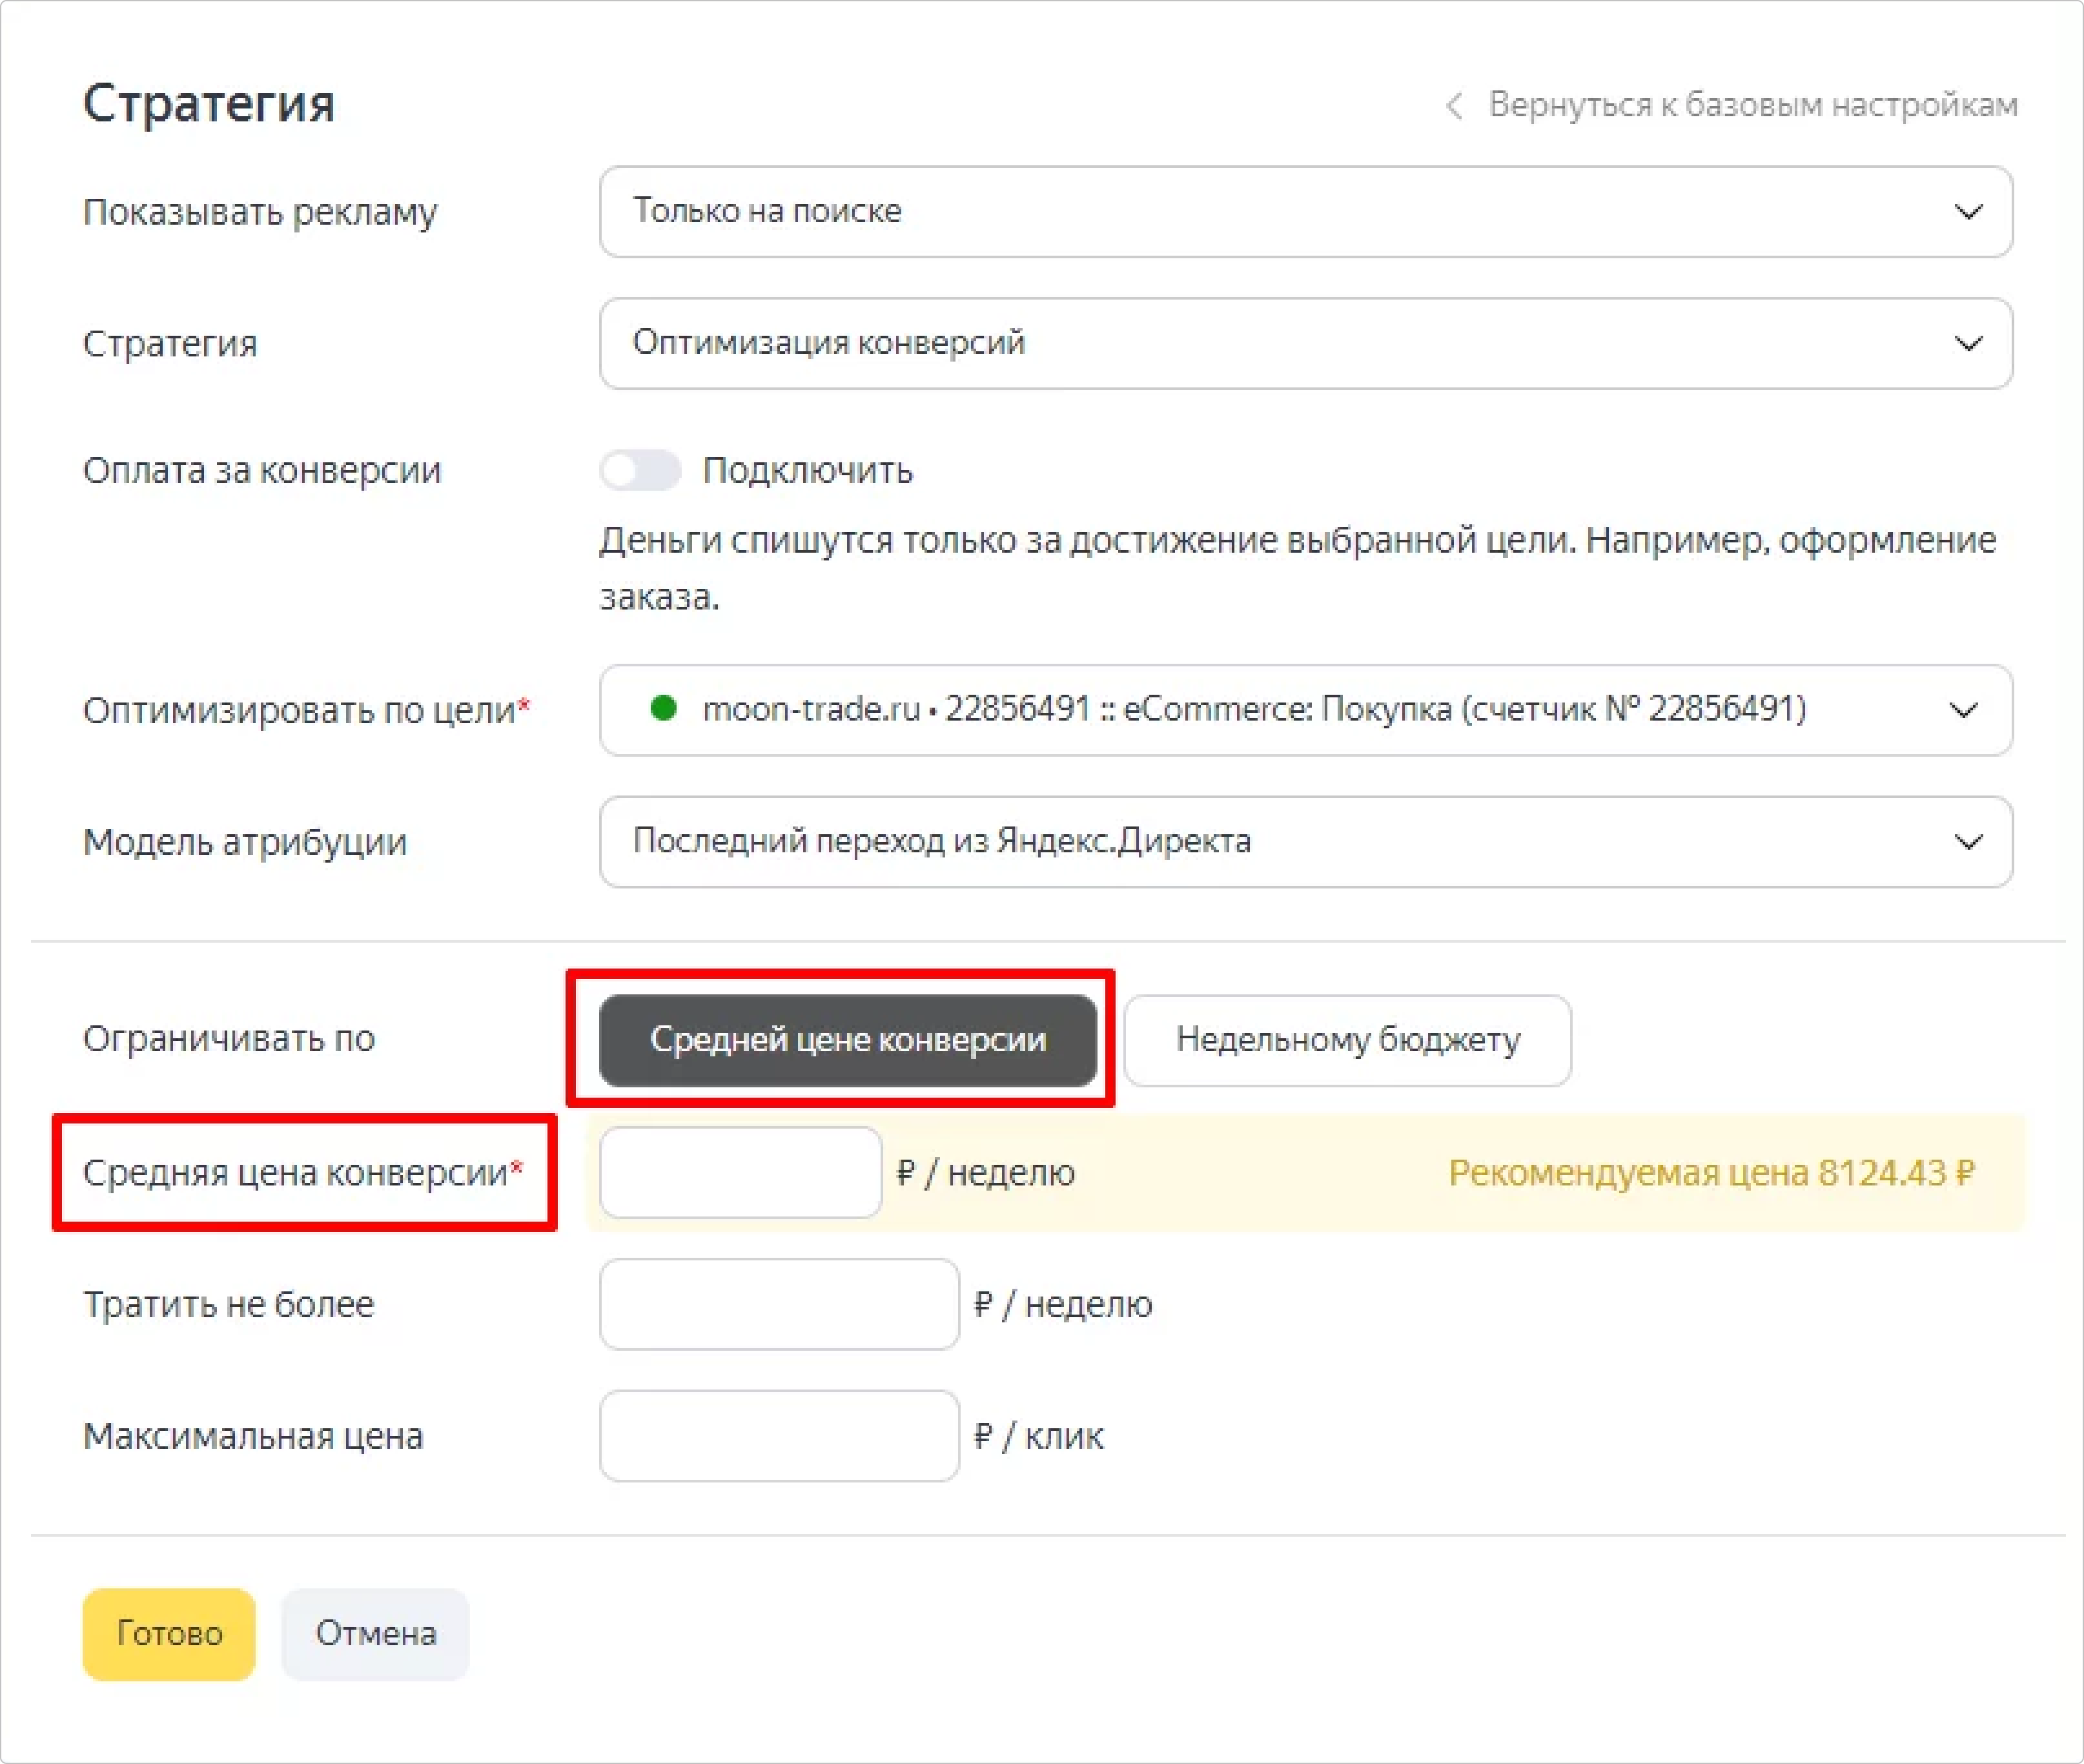Viewport: 2084px width, 1764px height.
Task: Click chevron arrow in Модель атрибуции field
Action: [x=1967, y=842]
